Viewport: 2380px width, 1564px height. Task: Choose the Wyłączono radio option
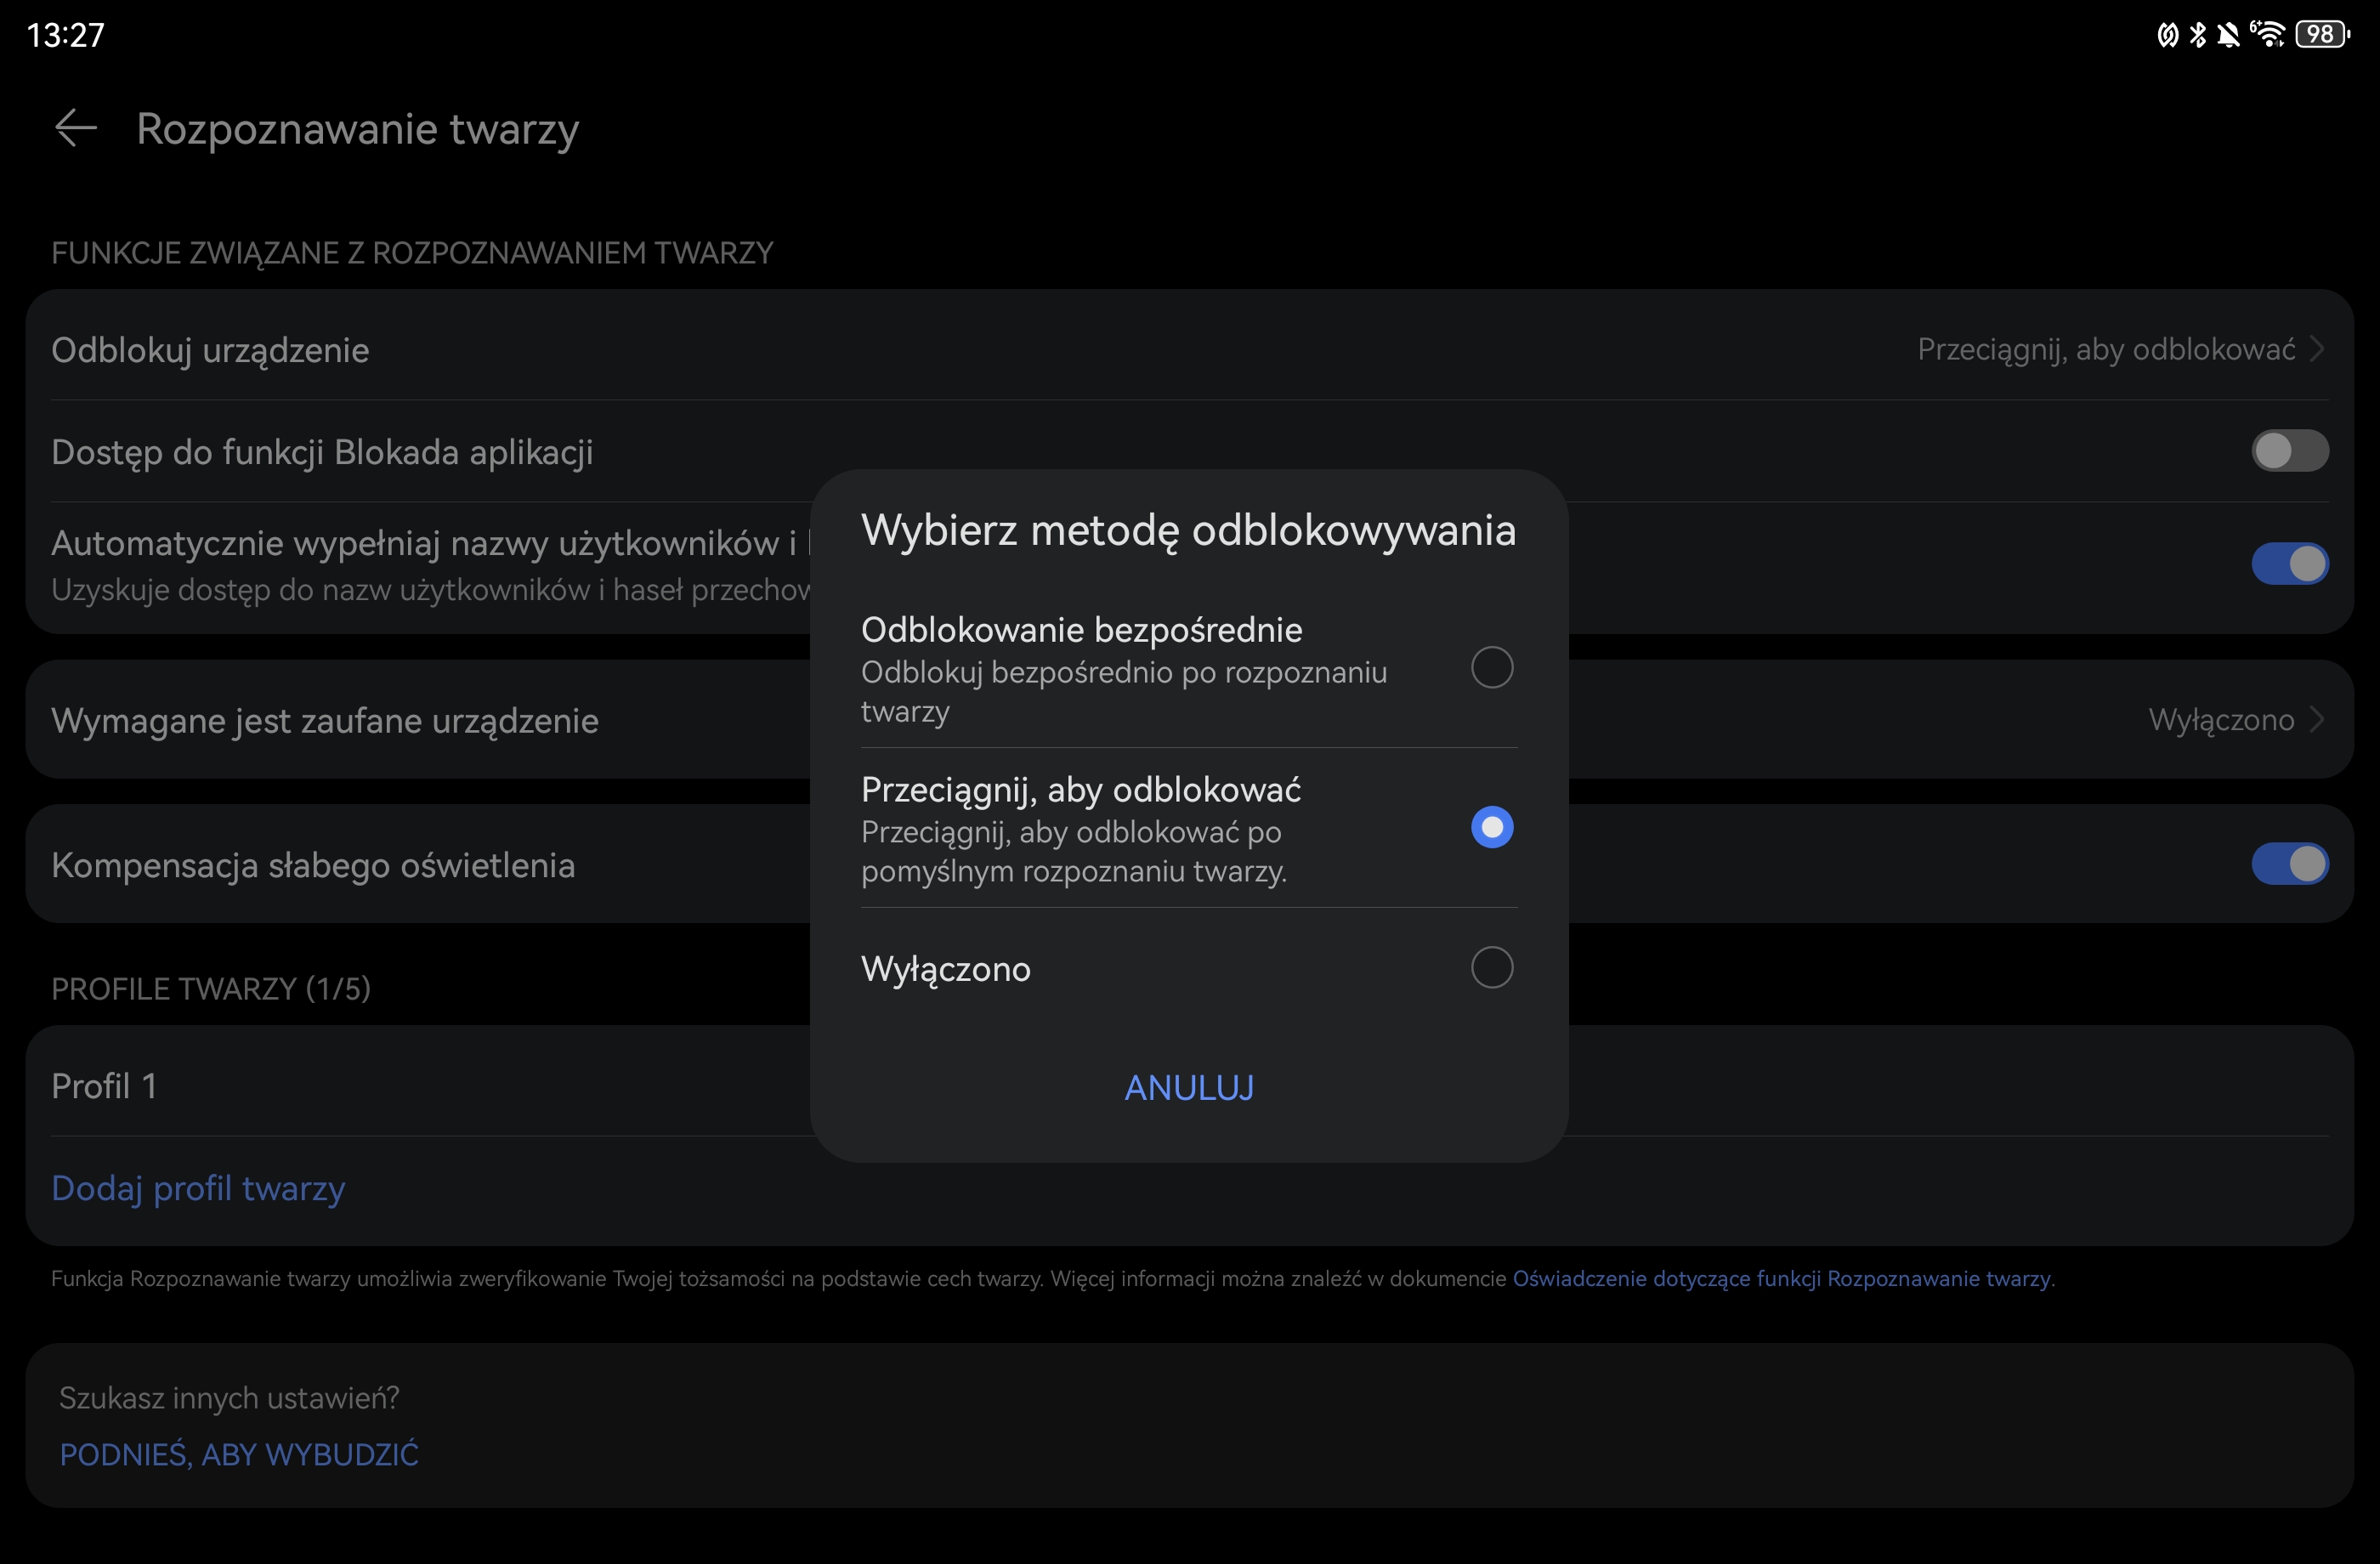[1491, 967]
